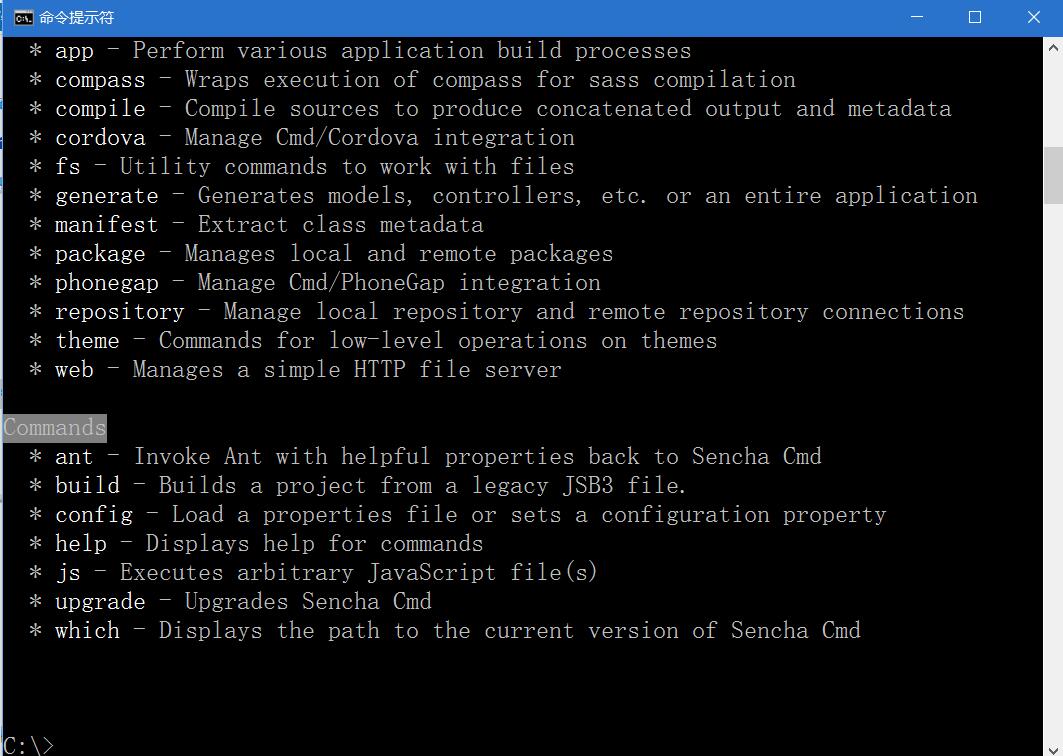Click the 'upgrade' command name
The image size is (1063, 756).
tap(100, 602)
